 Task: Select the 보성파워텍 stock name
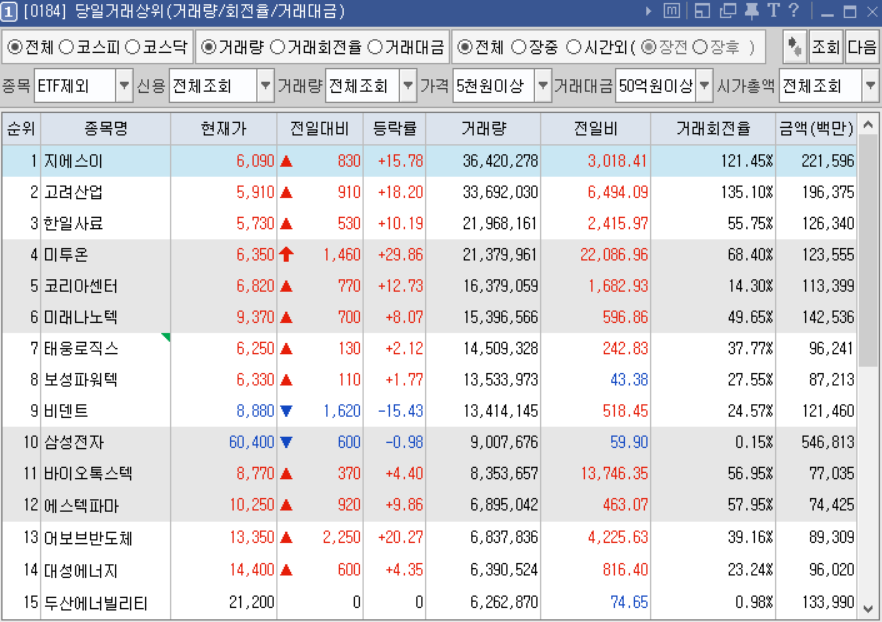pos(81,380)
